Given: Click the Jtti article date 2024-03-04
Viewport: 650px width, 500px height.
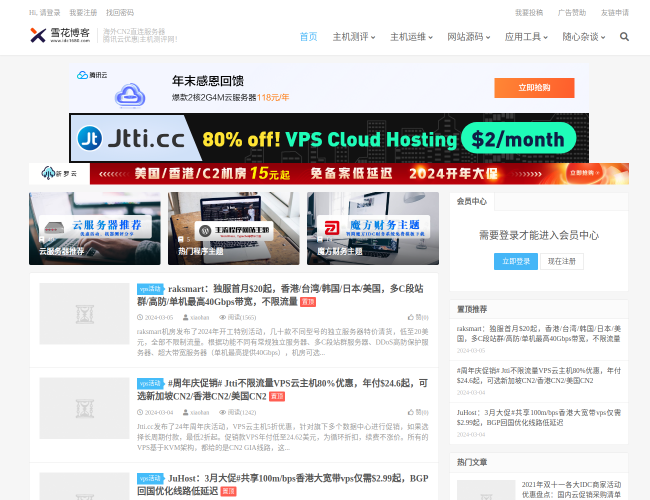Looking at the screenshot, I should [159, 413].
